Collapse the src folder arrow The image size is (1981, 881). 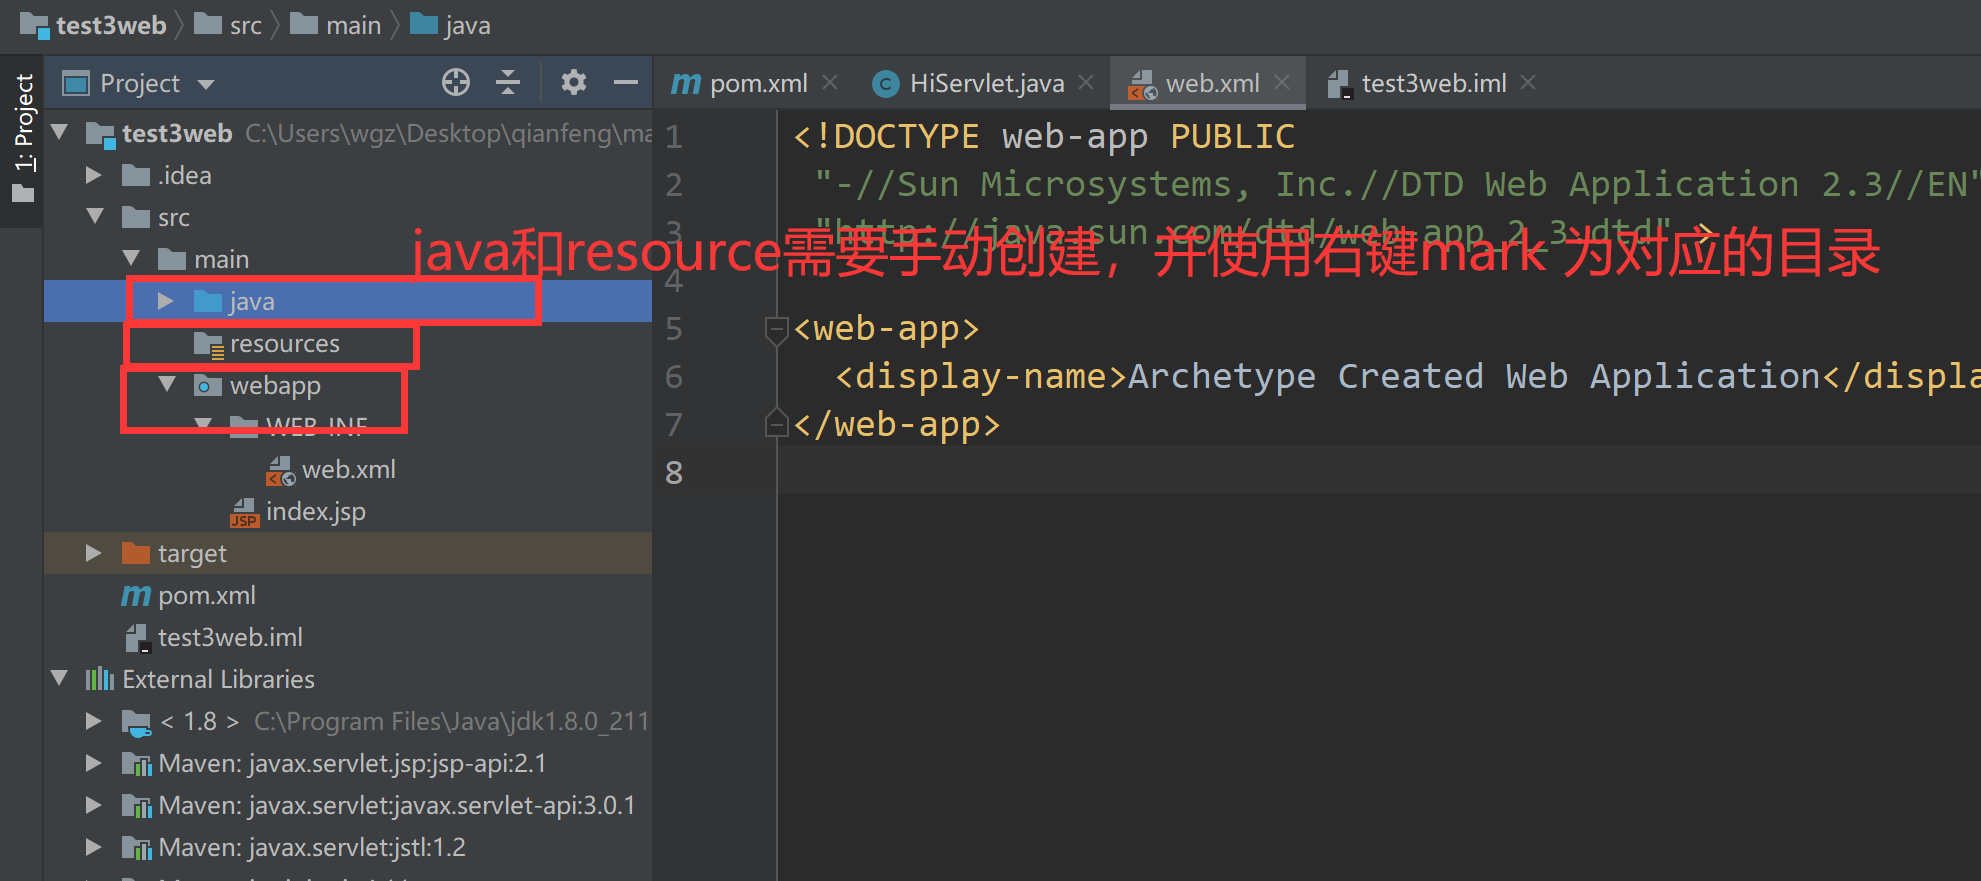click(96, 217)
